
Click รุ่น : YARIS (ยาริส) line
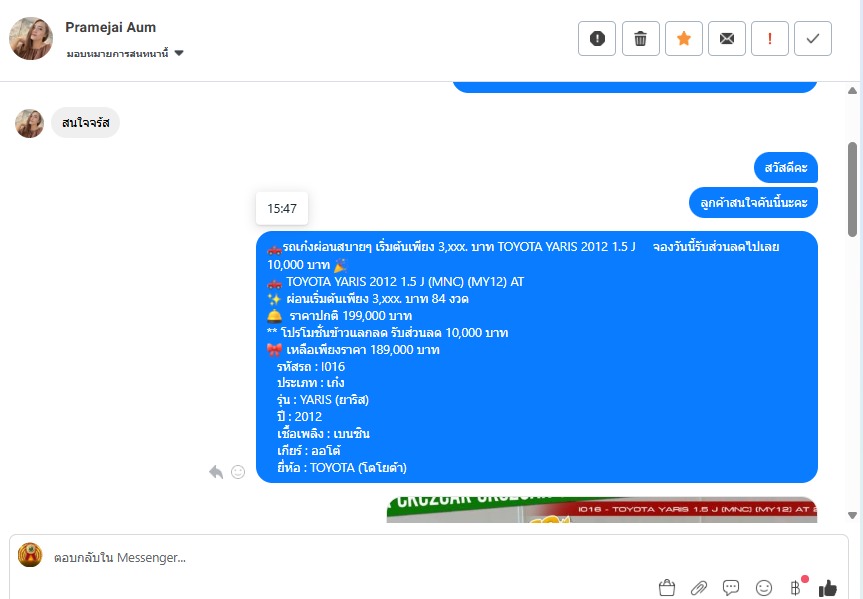coord(323,400)
